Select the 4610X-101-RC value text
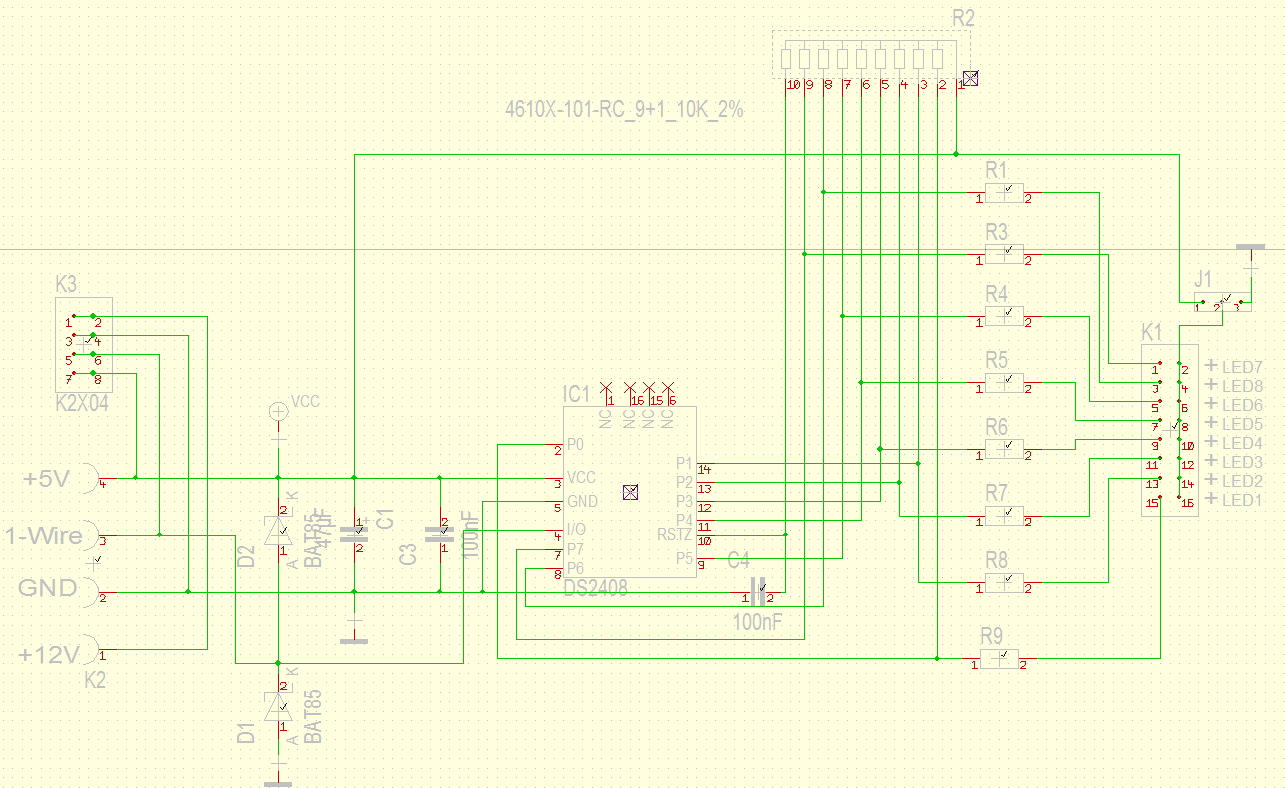The image size is (1285, 788). click(x=624, y=110)
